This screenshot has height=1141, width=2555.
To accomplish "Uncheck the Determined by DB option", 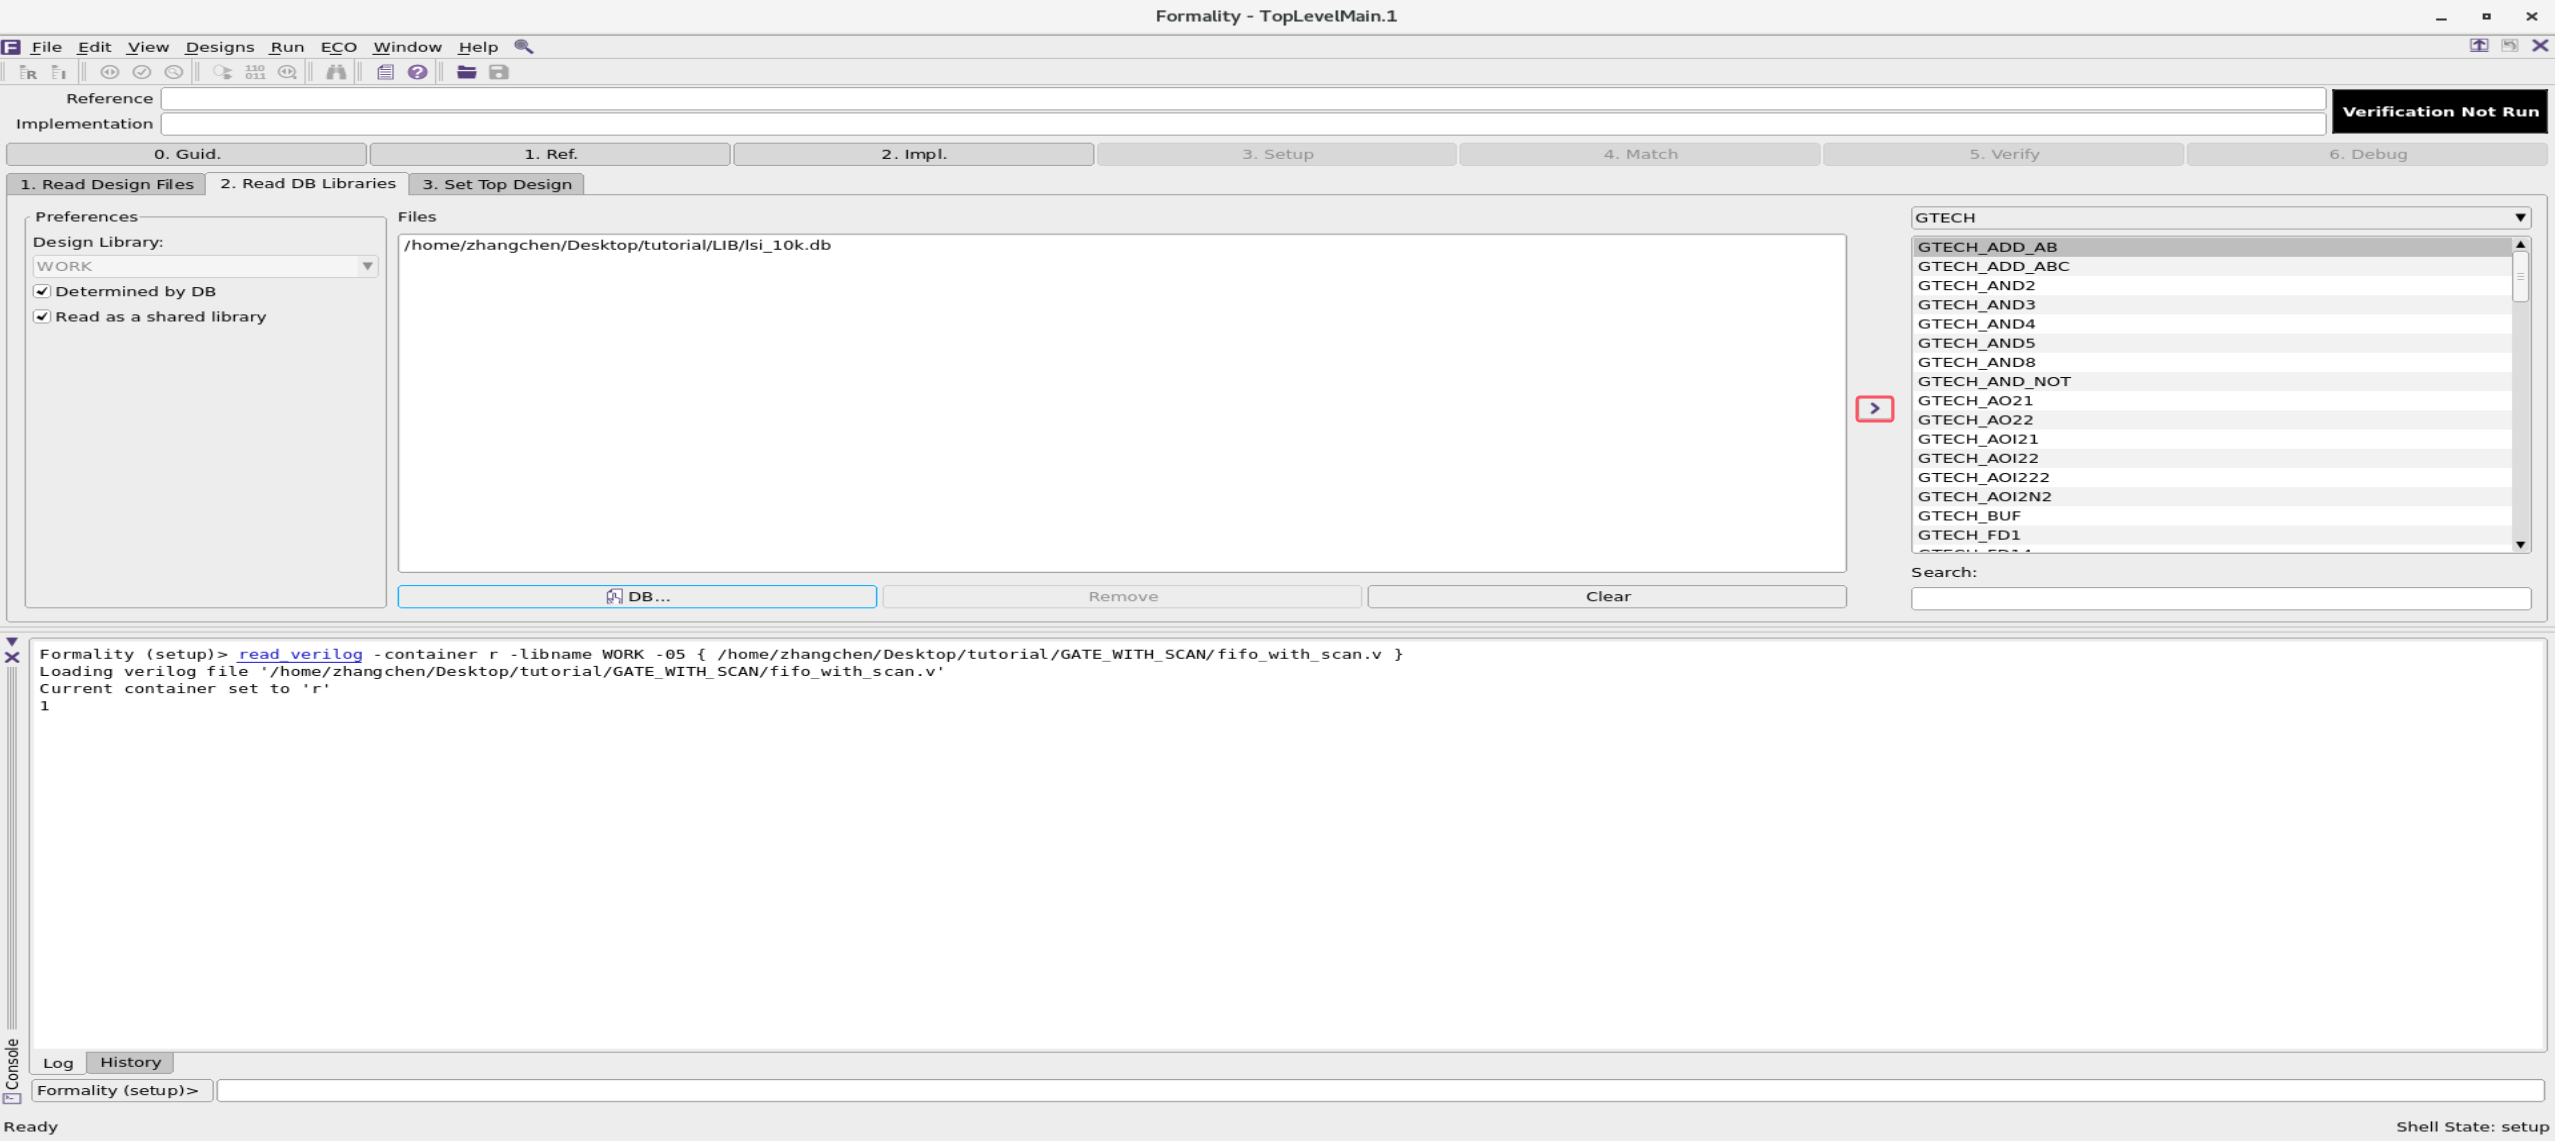I will point(42,290).
